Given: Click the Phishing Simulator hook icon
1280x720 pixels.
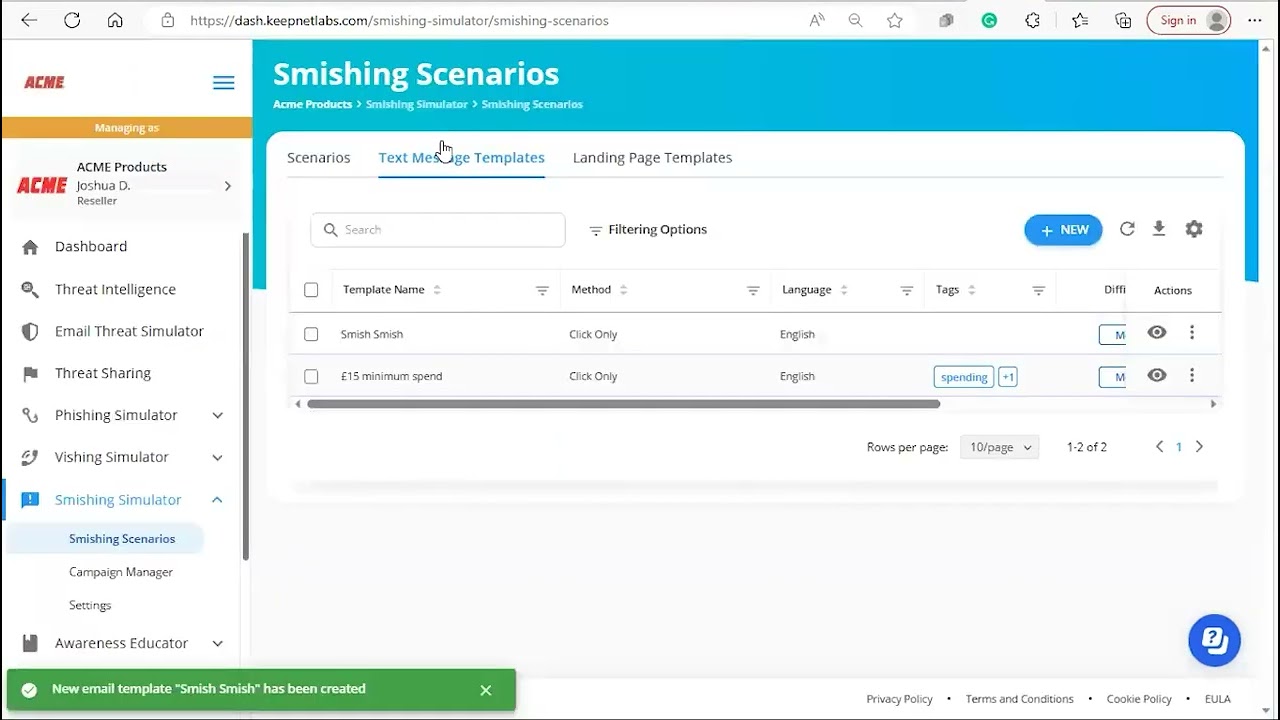Looking at the screenshot, I should coord(30,415).
